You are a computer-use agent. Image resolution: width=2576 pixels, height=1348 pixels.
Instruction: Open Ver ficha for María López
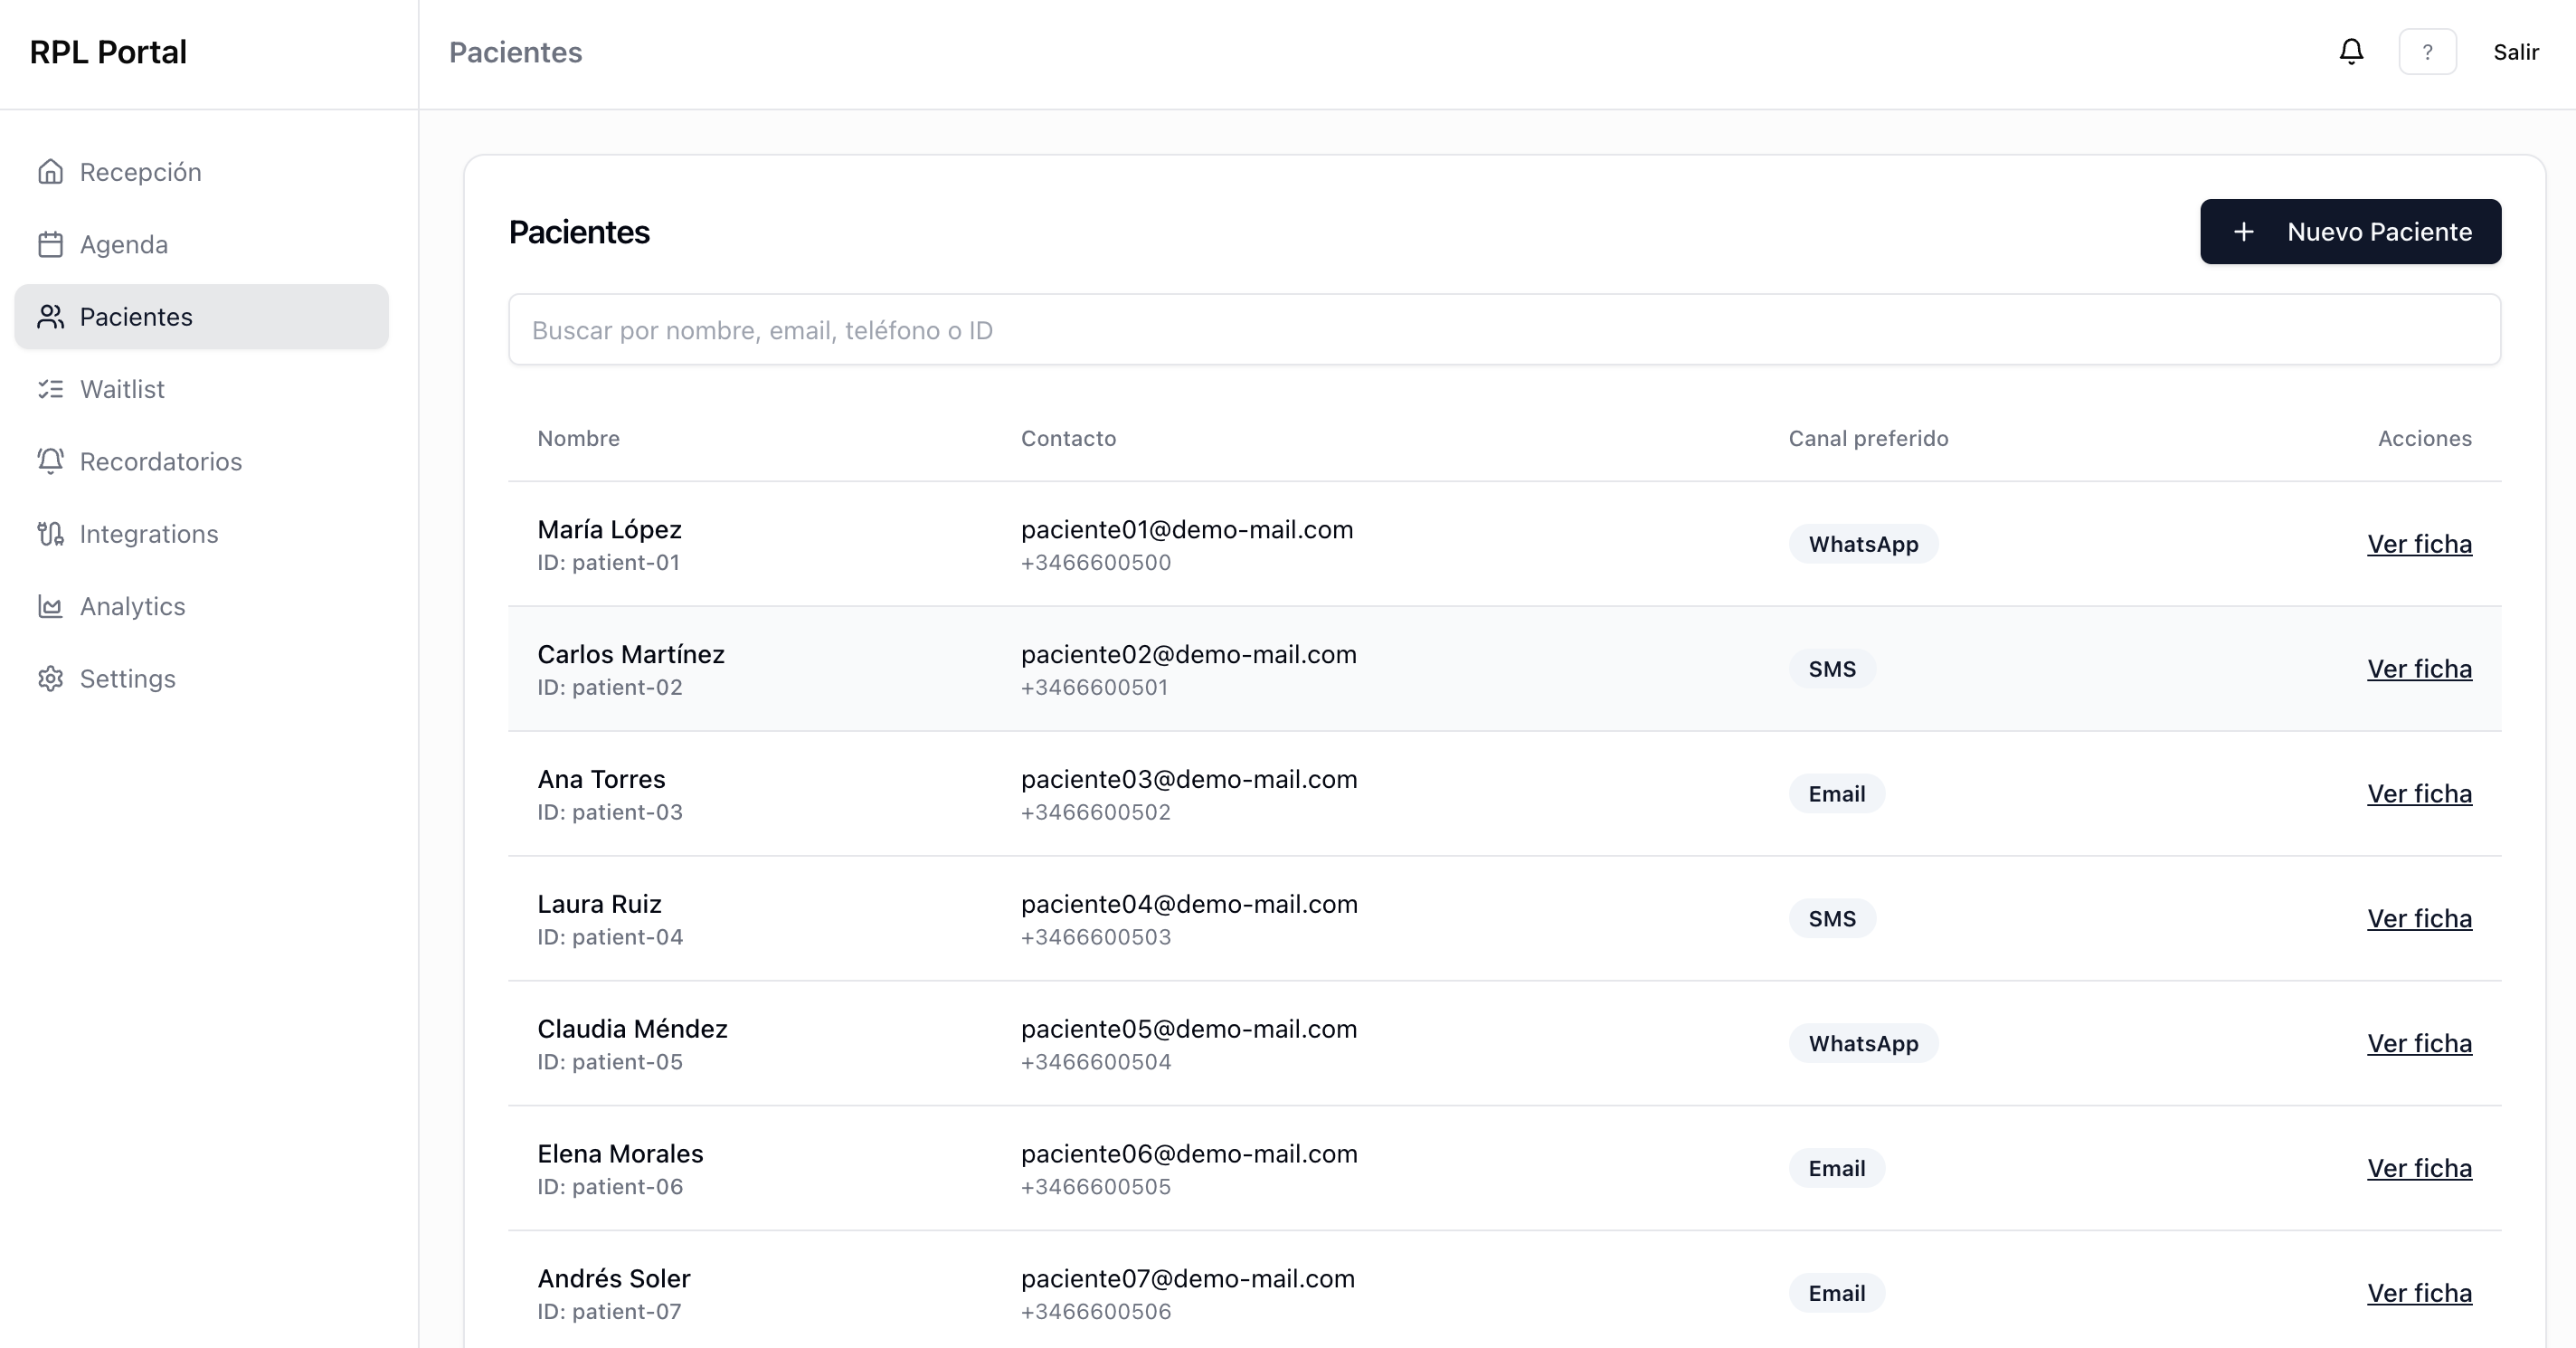coord(2419,544)
